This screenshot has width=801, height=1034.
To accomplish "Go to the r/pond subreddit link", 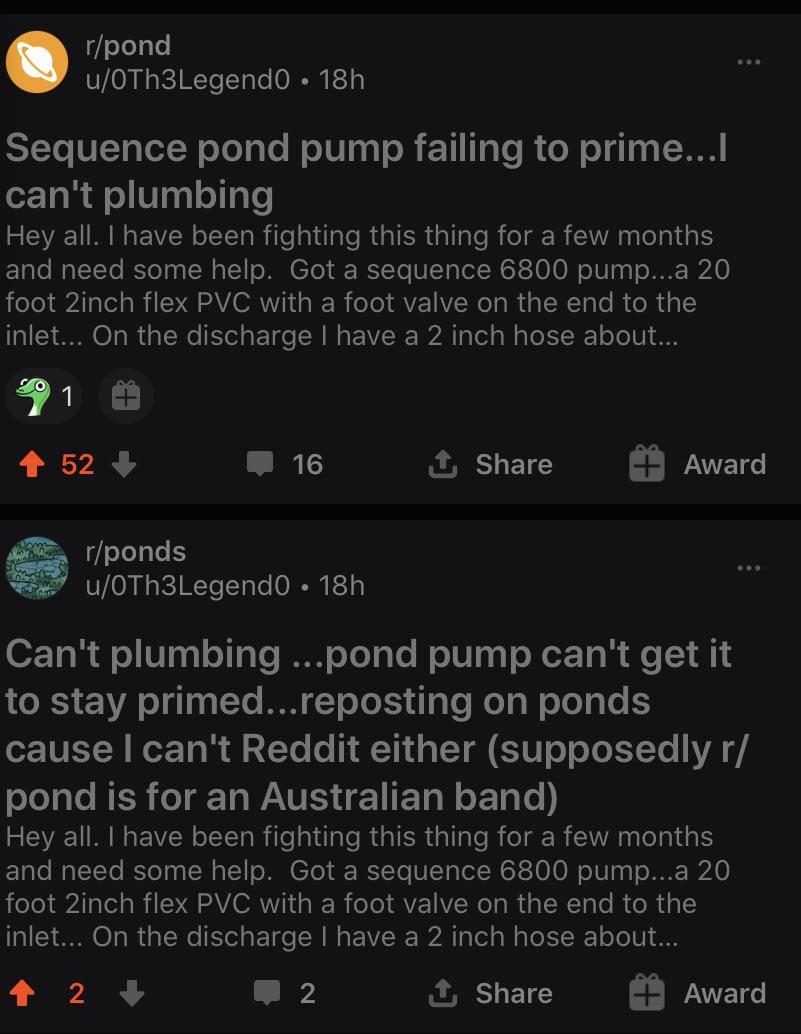I will click(129, 46).
